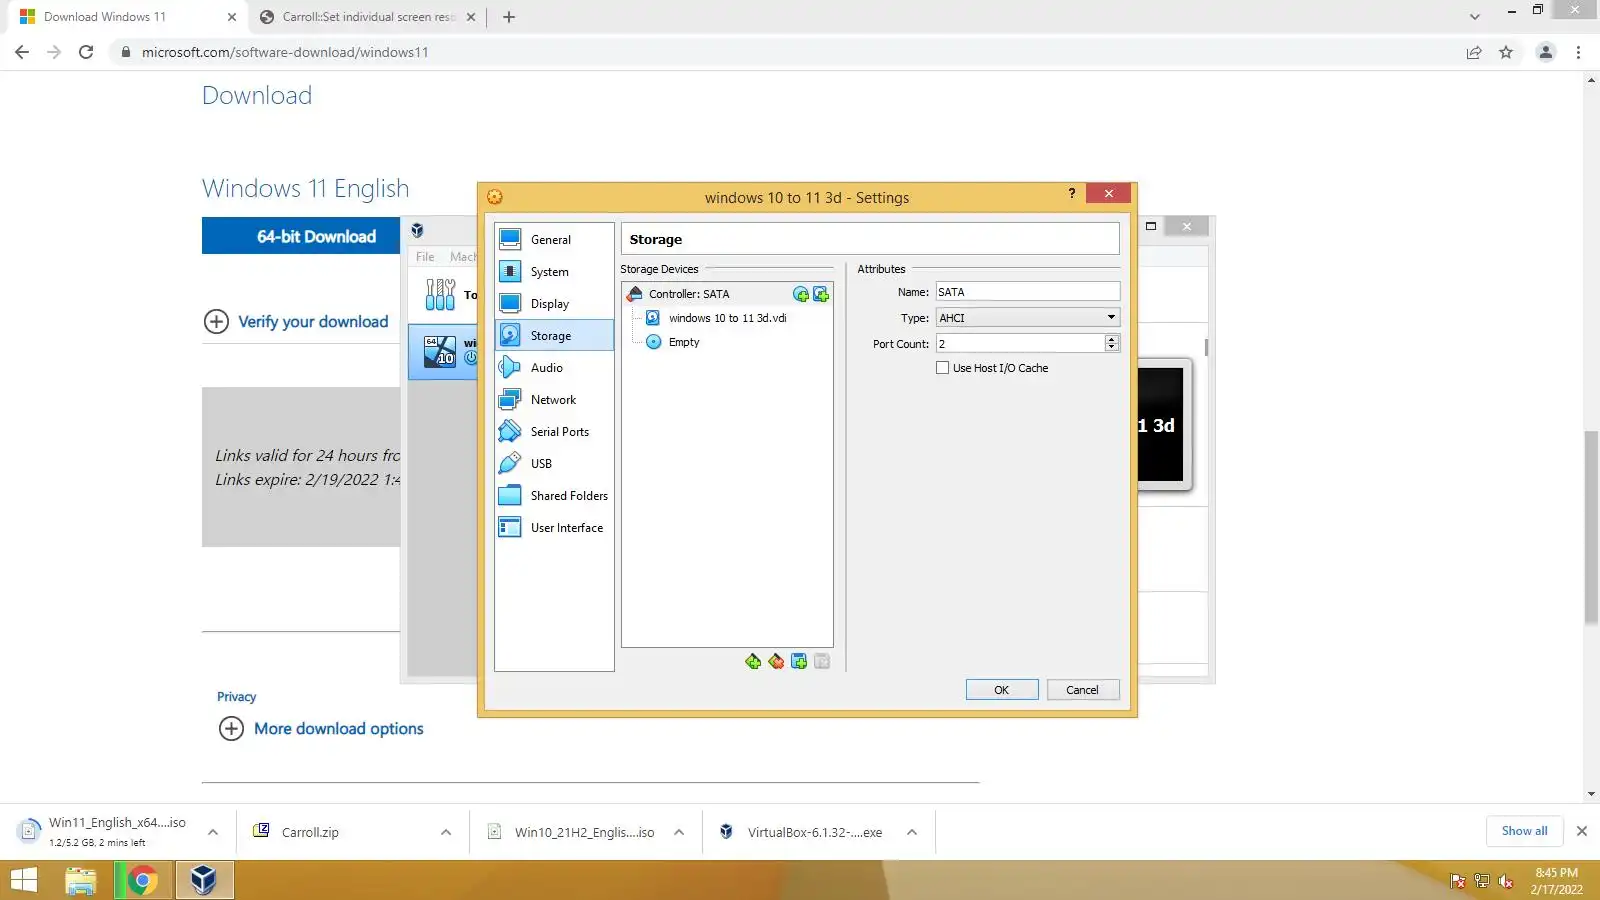Screen dimensions: 1600x900
Task: Open USB settings category
Action: pos(554,464)
